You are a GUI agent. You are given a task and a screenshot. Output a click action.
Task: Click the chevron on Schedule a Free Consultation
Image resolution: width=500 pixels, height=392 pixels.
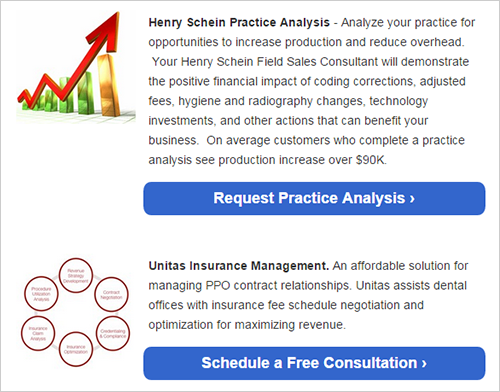click(424, 364)
